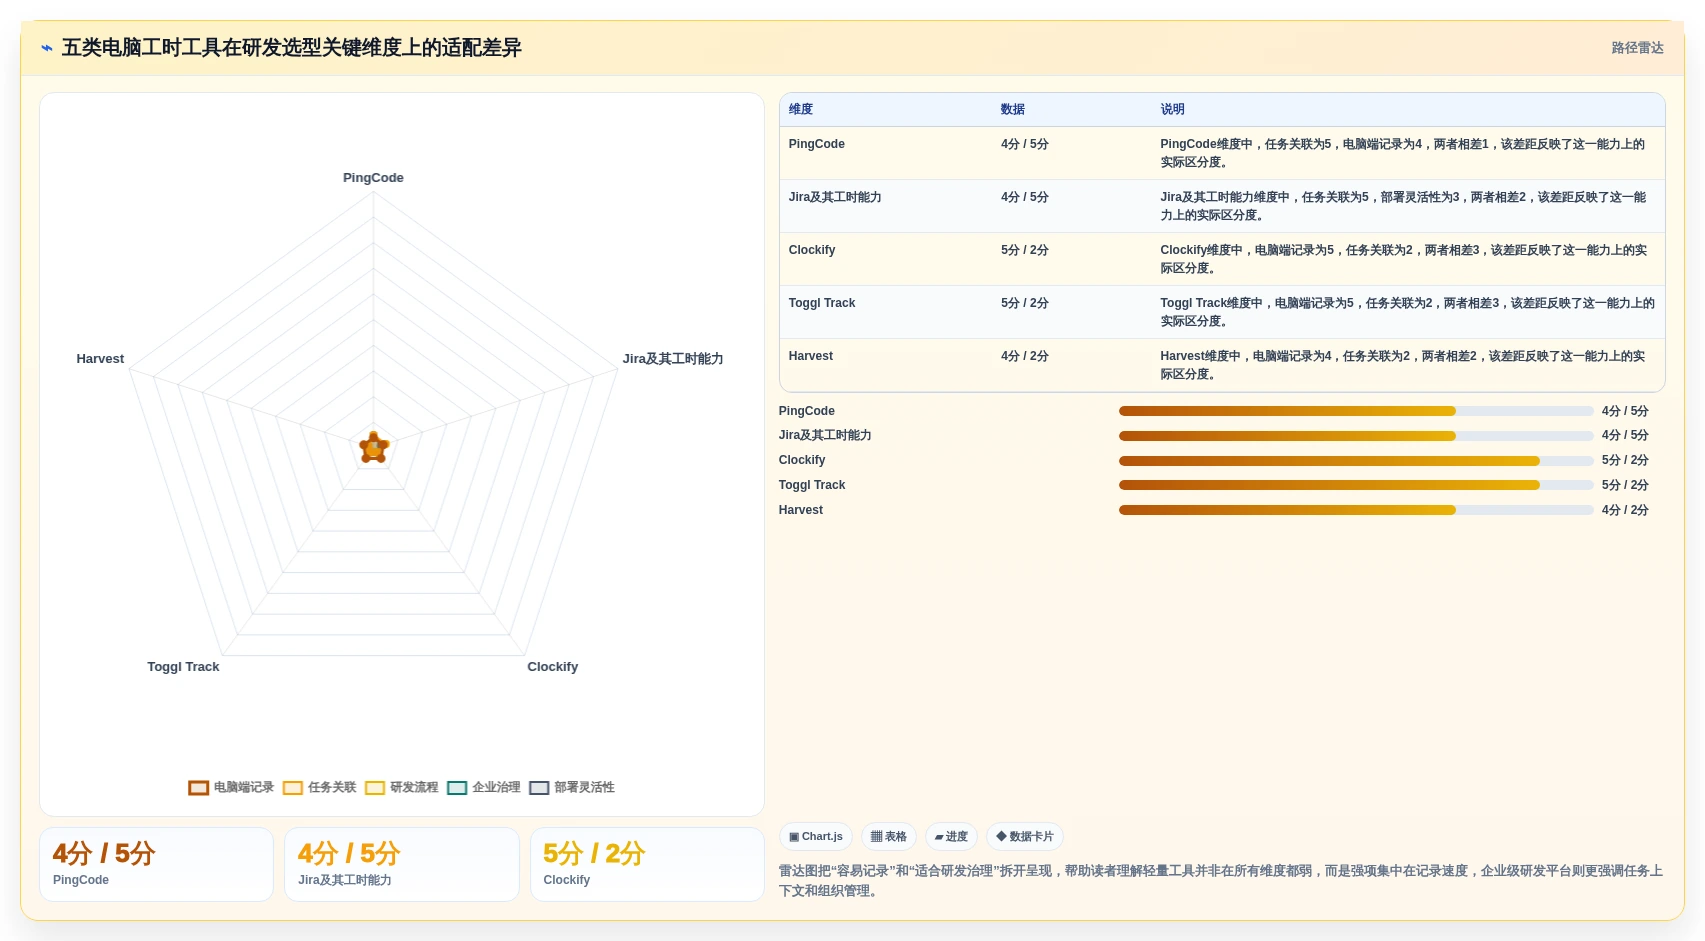1705x941 pixels.
Task: Click the 路径雷达 label
Action: 1637,48
